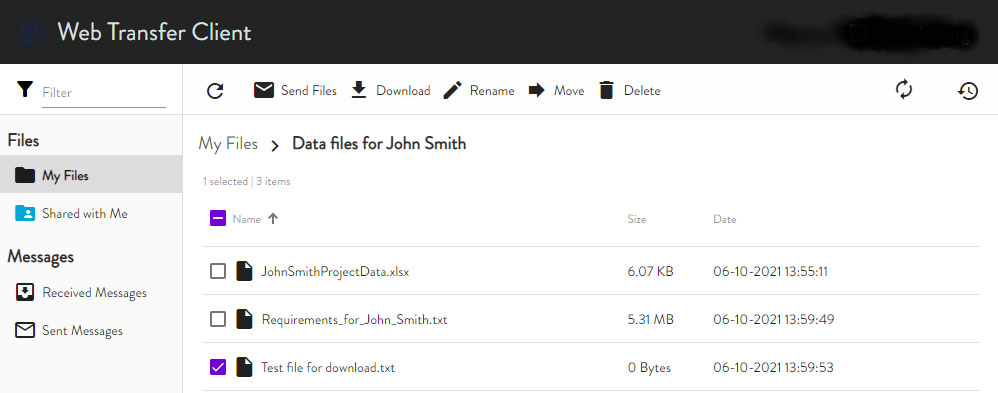Click file icon beside JohnSmithProjectData.xlsx
Image resolution: width=998 pixels, height=393 pixels.
click(244, 271)
